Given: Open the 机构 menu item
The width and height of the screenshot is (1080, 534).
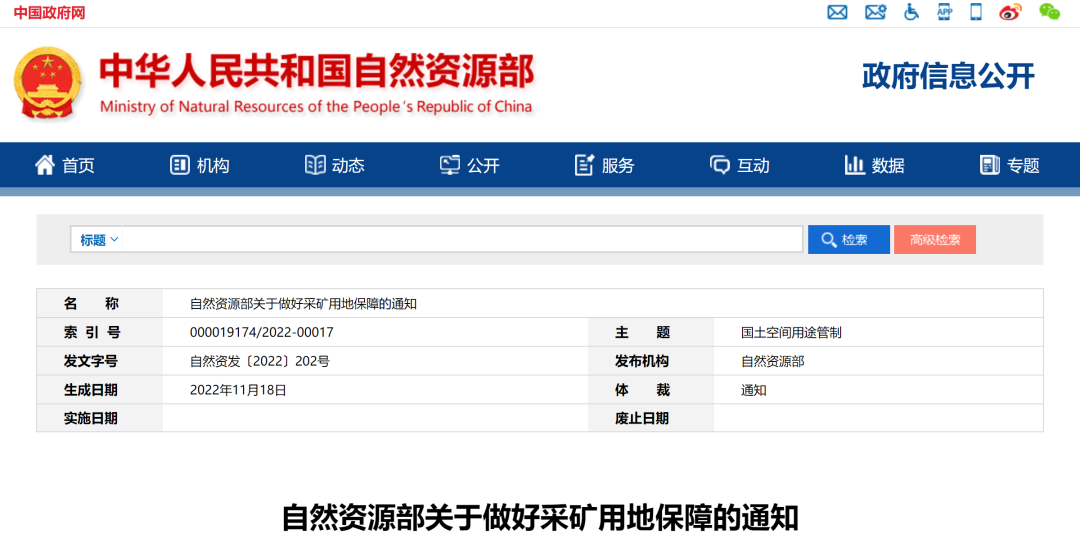Looking at the screenshot, I should 200,166.
